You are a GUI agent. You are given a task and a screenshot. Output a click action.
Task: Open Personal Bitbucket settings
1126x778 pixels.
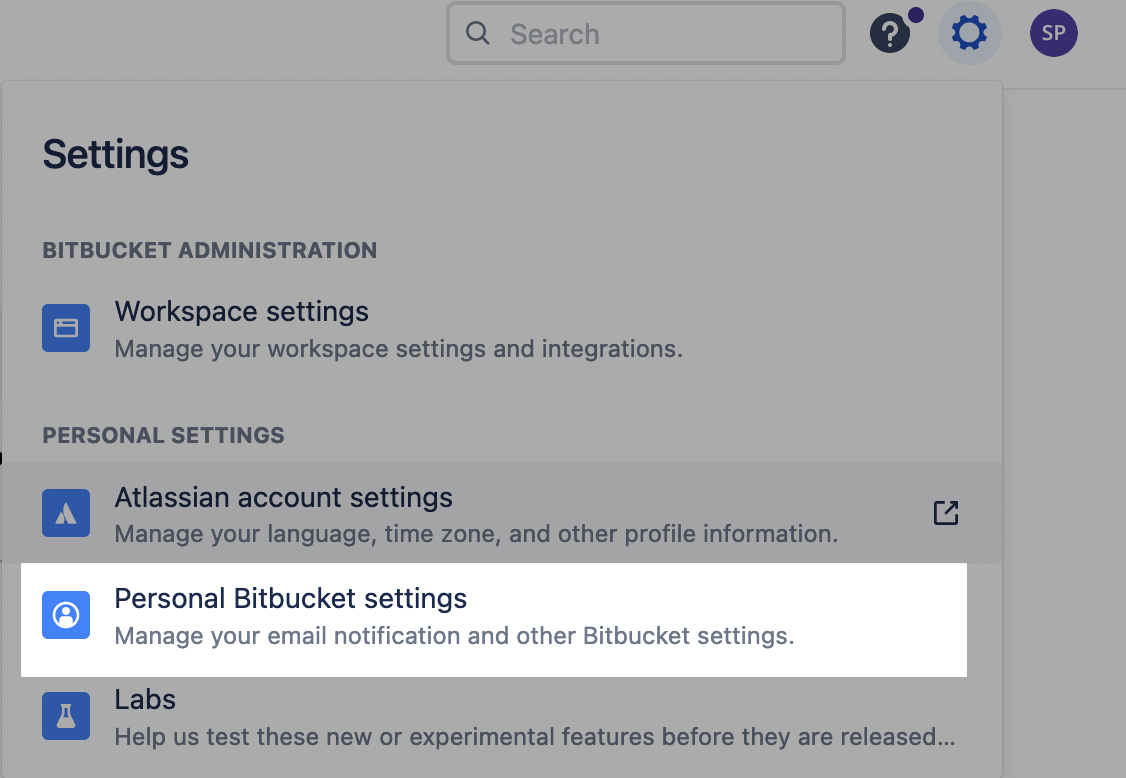(x=291, y=599)
